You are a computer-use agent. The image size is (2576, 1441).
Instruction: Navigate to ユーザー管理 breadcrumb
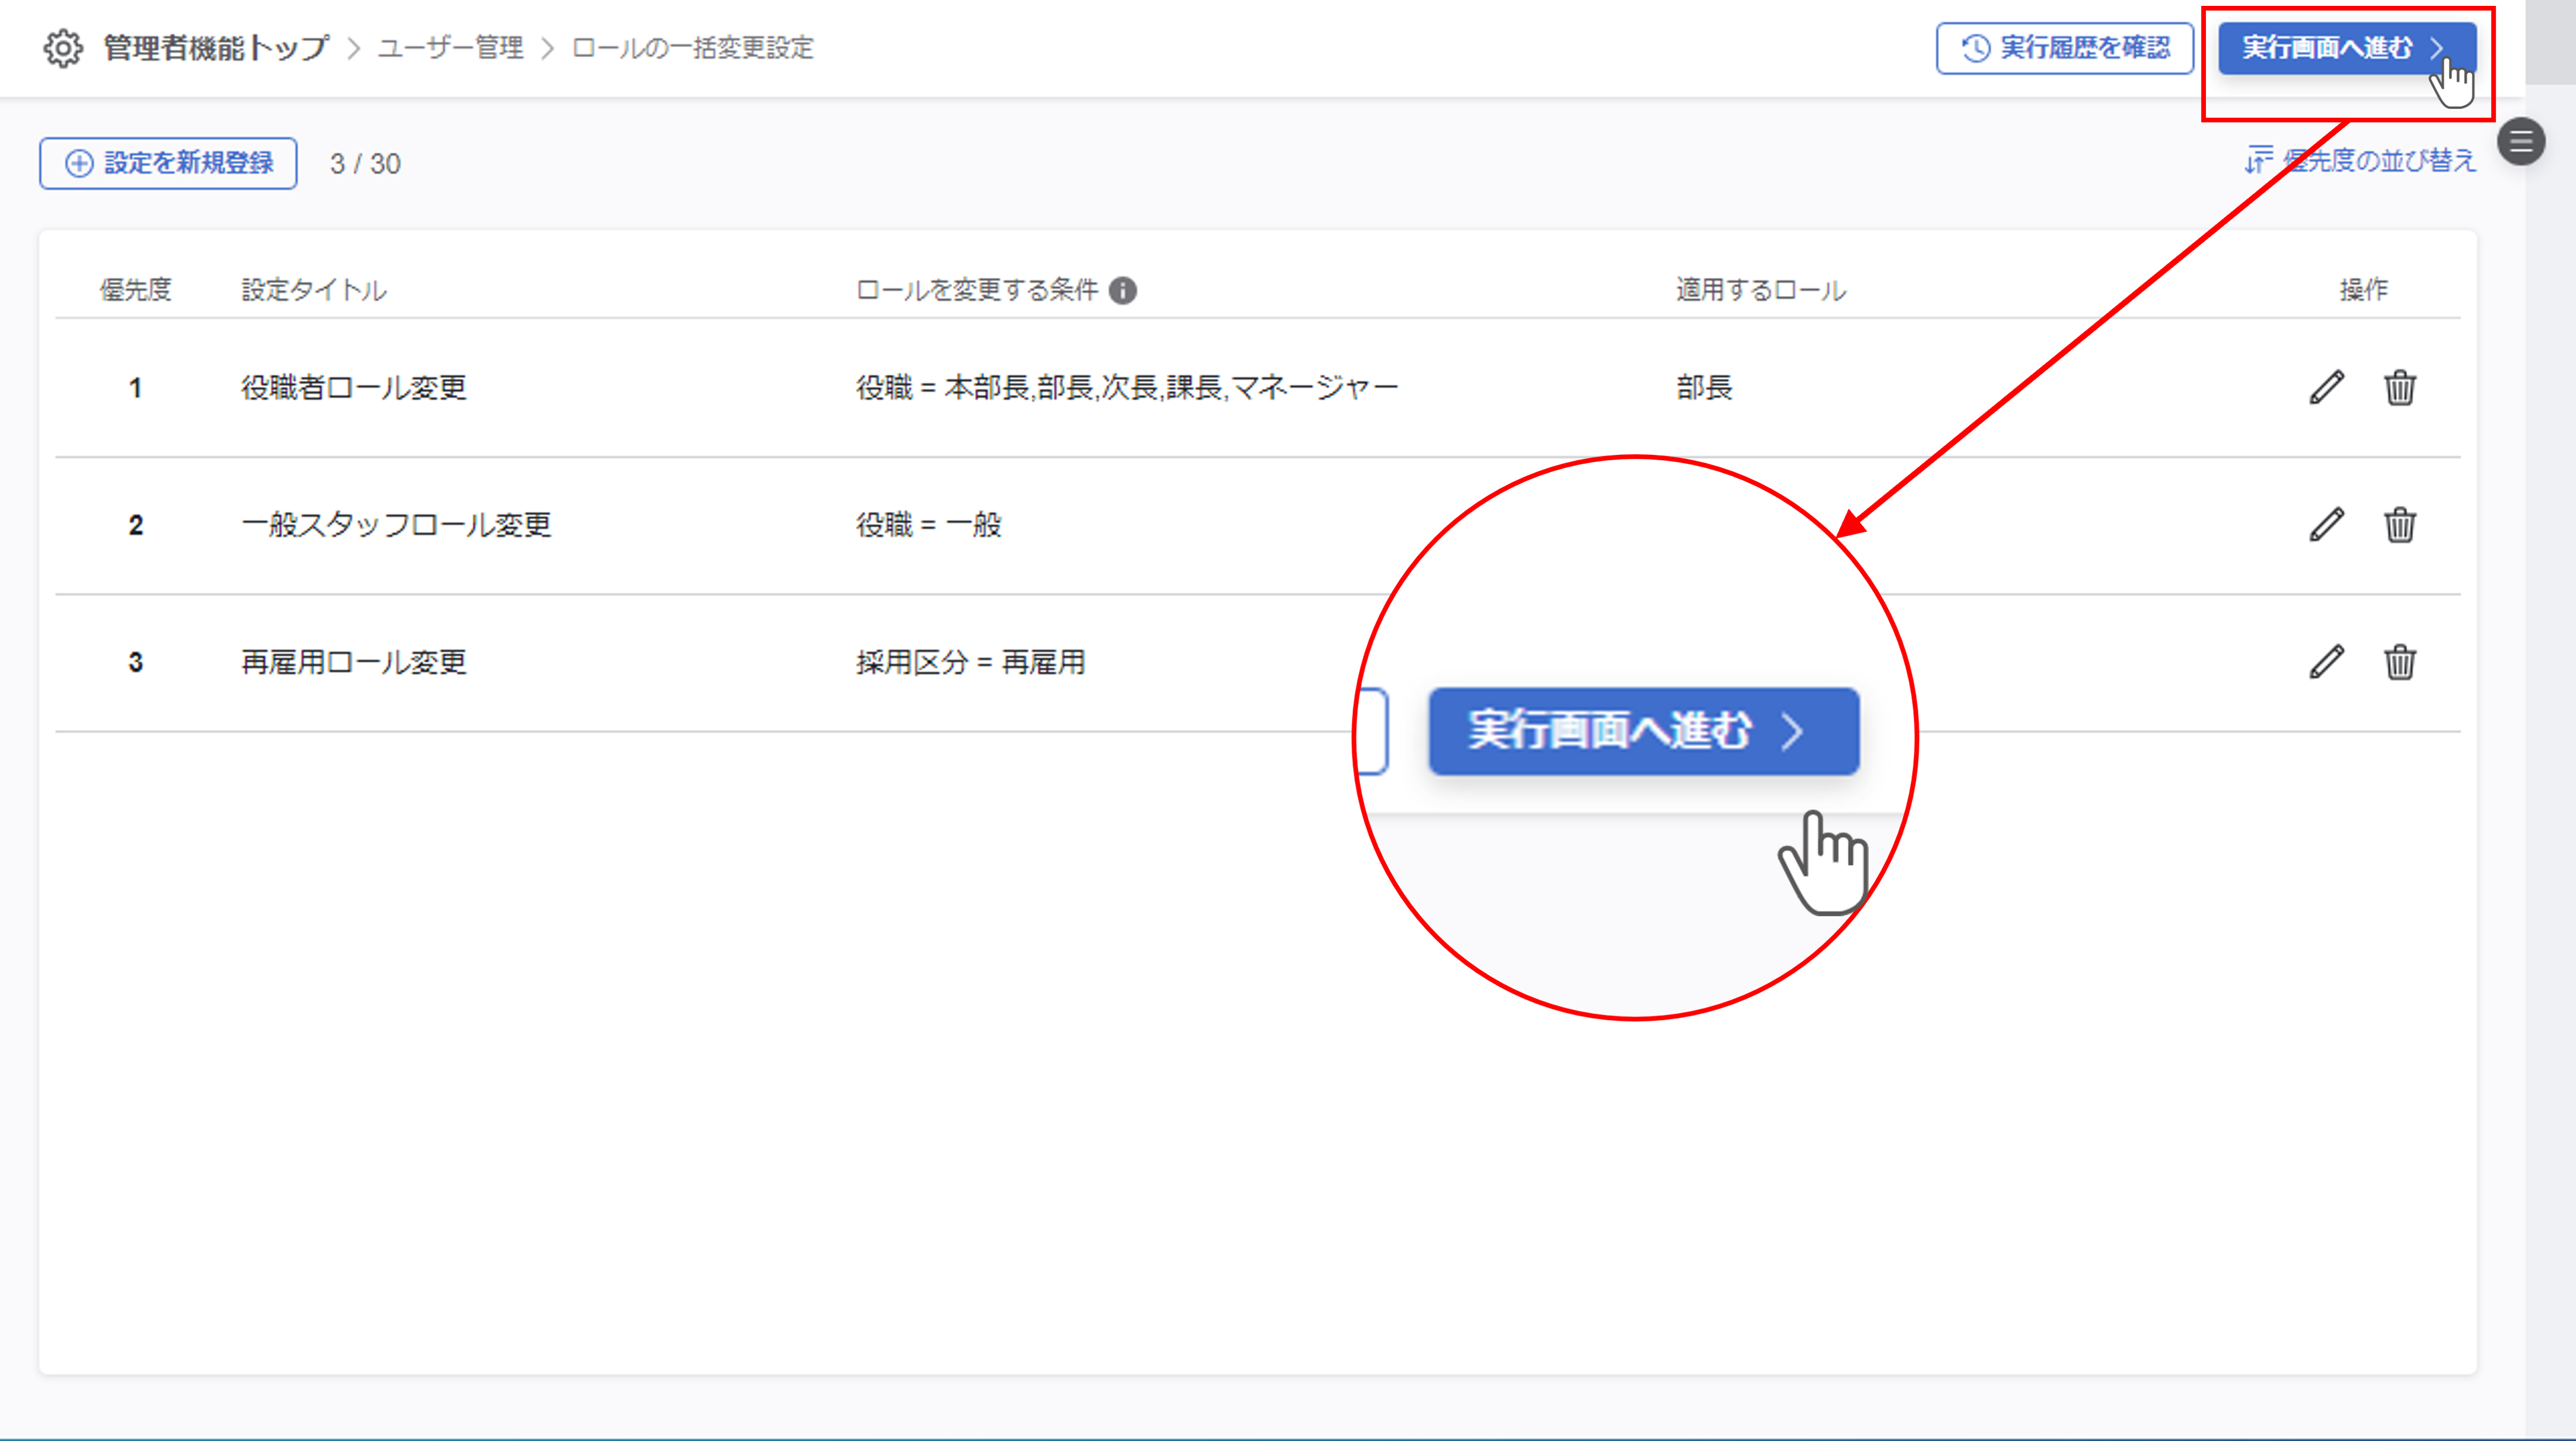point(450,48)
